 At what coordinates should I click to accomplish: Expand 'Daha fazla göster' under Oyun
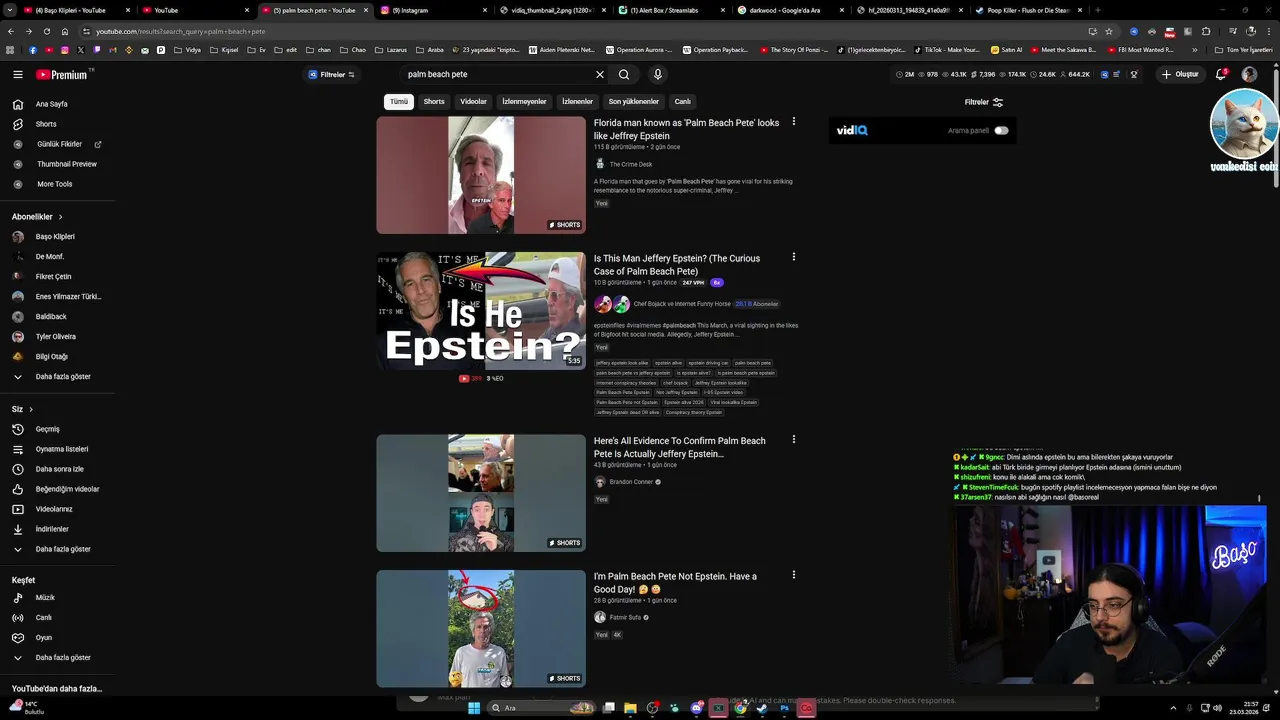(63, 658)
